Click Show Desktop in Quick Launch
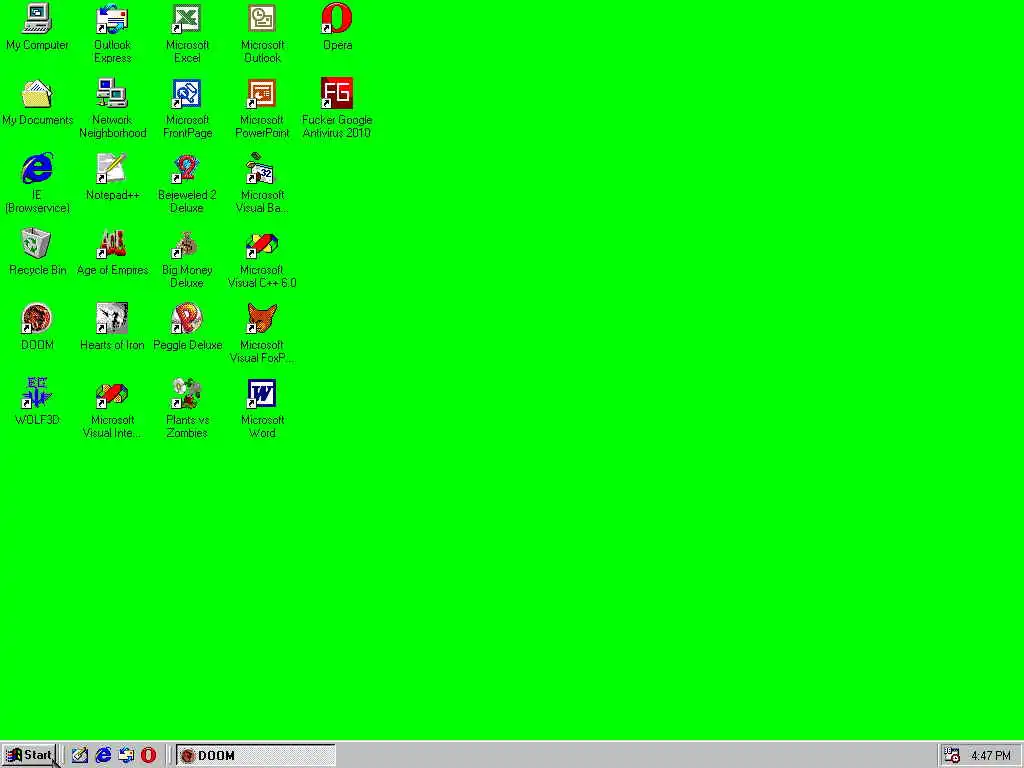 pos(80,755)
